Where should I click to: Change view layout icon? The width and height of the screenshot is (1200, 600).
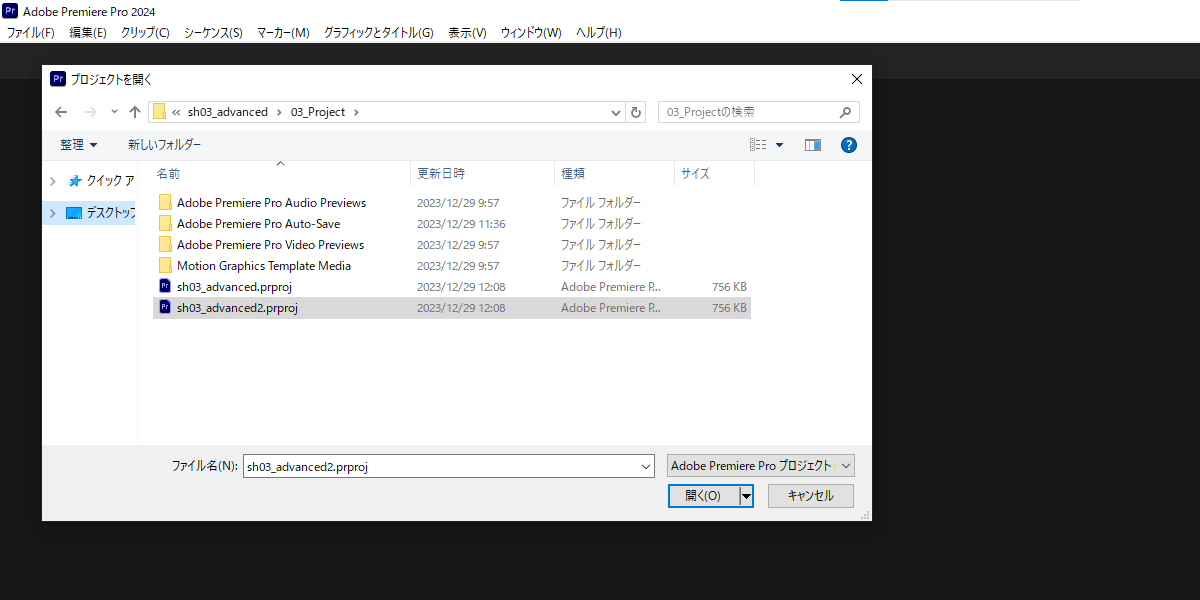pyautogui.click(x=758, y=145)
